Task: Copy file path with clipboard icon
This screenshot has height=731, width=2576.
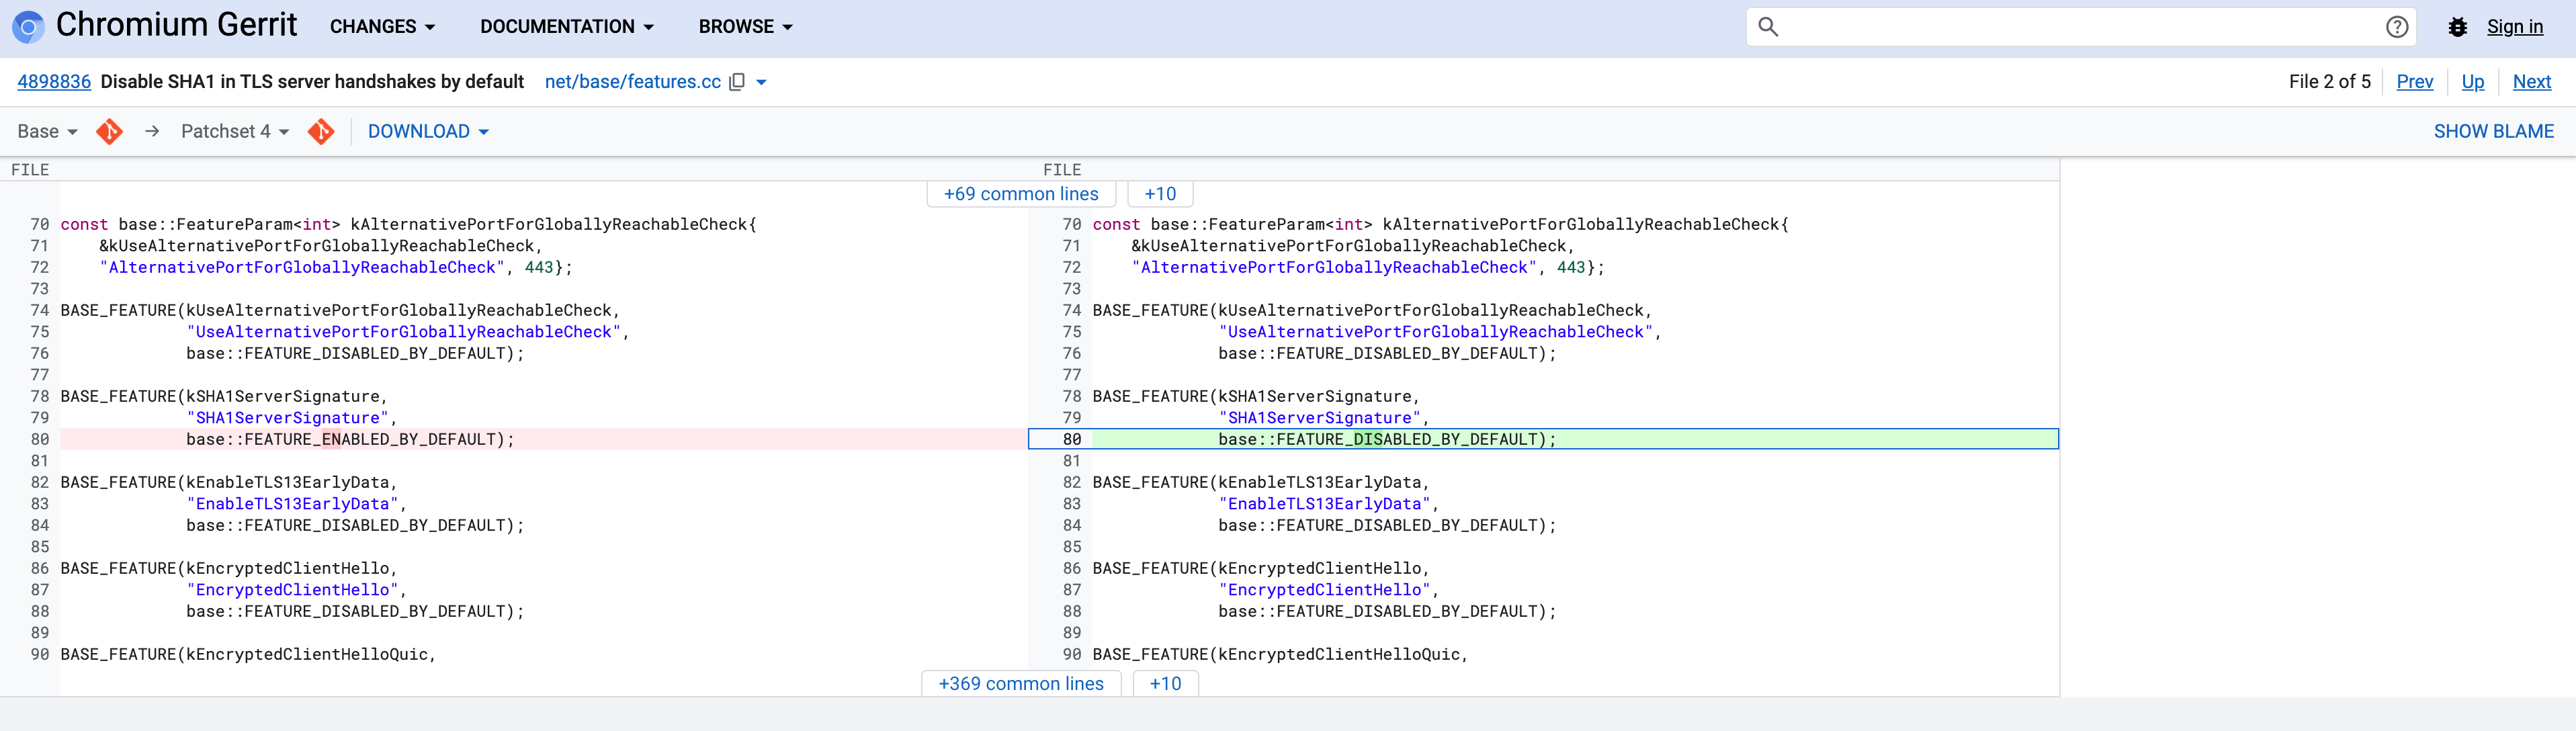Action: tap(737, 82)
